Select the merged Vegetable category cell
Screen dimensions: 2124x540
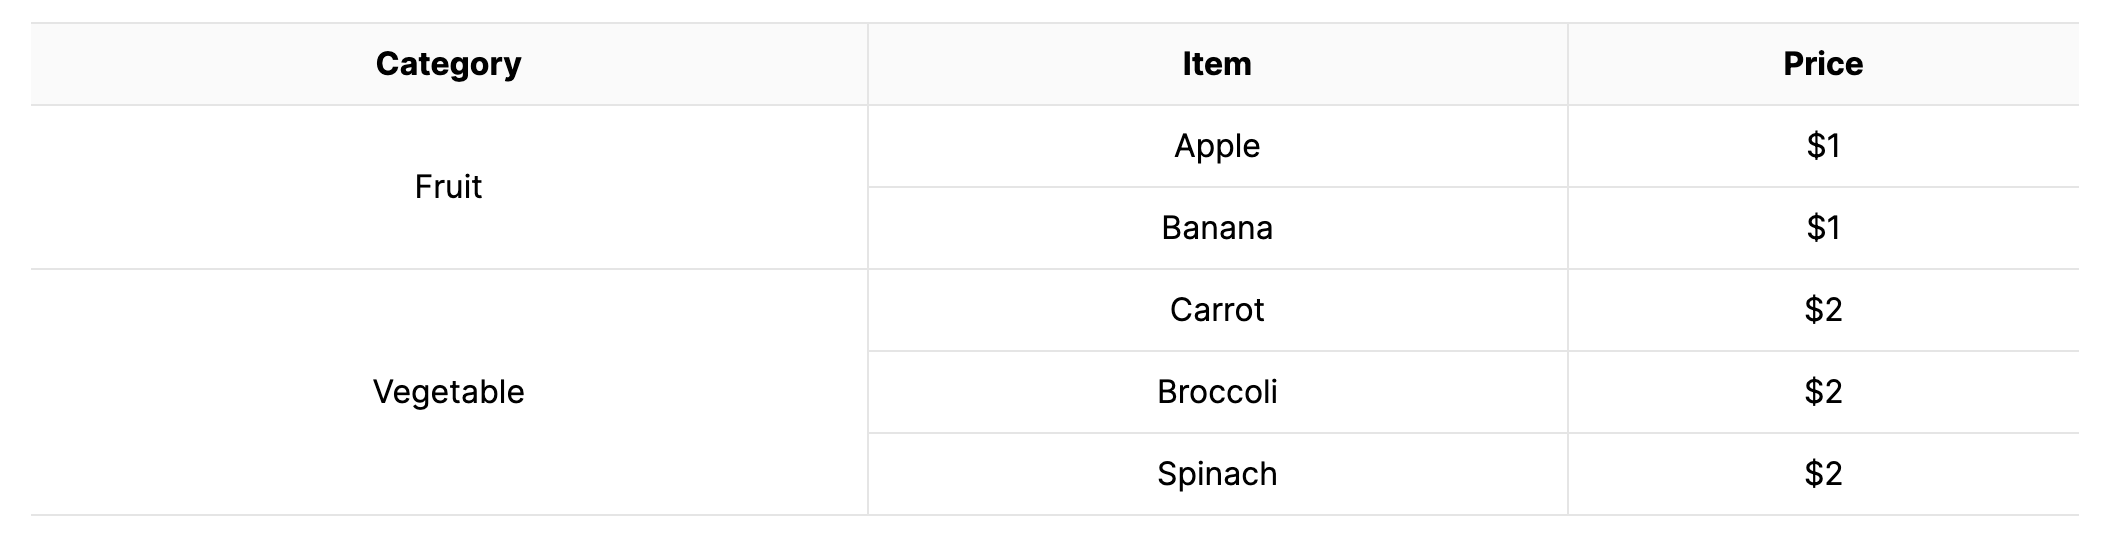click(449, 392)
